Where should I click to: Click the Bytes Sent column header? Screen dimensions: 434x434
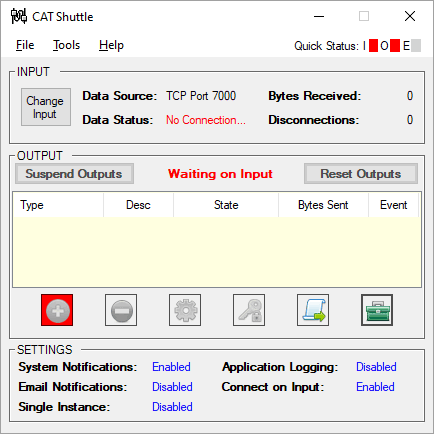pyautogui.click(x=323, y=205)
